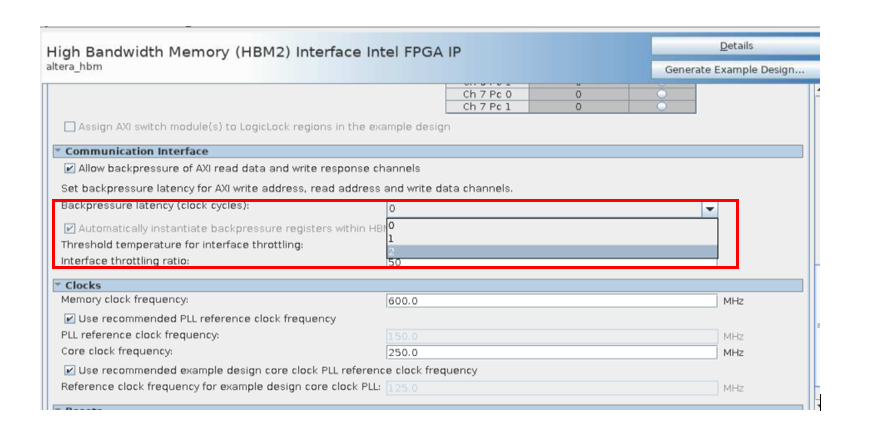Image resolution: width=869 pixels, height=445 pixels.
Task: Click the Details button
Action: pyautogui.click(x=735, y=46)
